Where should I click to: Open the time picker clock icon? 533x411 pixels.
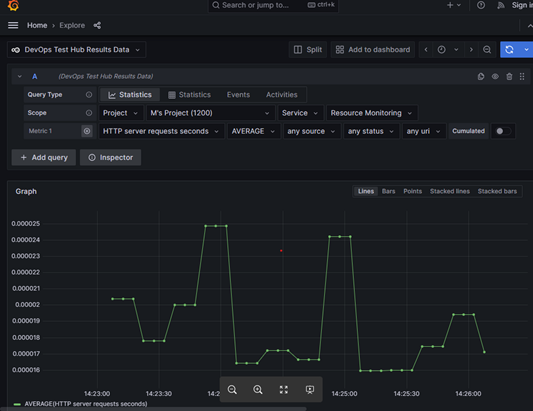point(441,50)
